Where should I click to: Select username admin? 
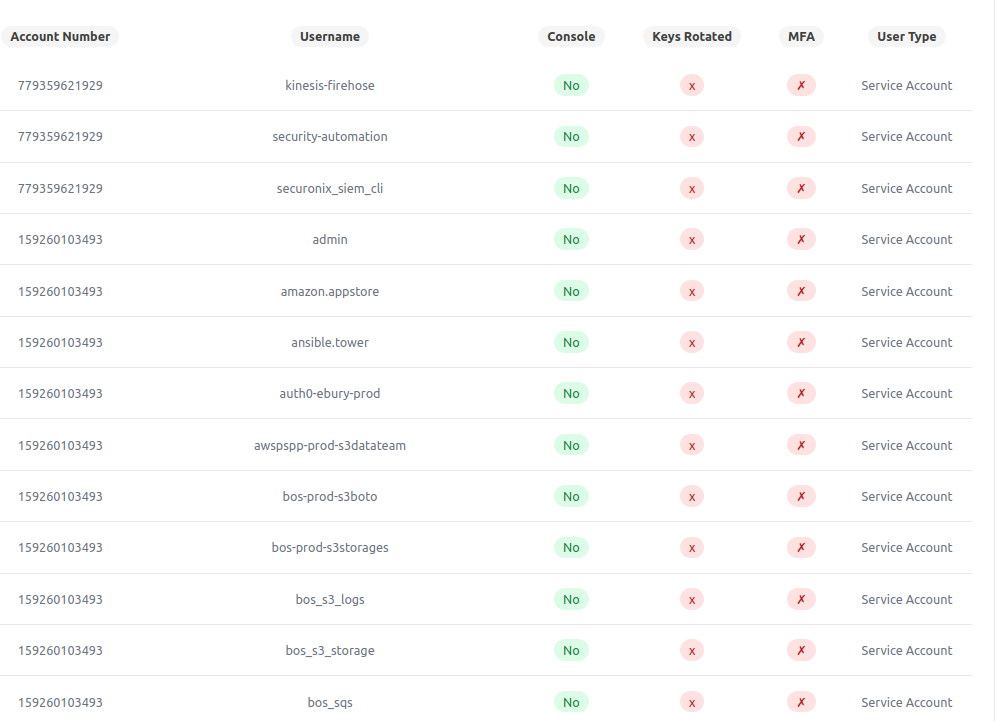click(x=330, y=239)
